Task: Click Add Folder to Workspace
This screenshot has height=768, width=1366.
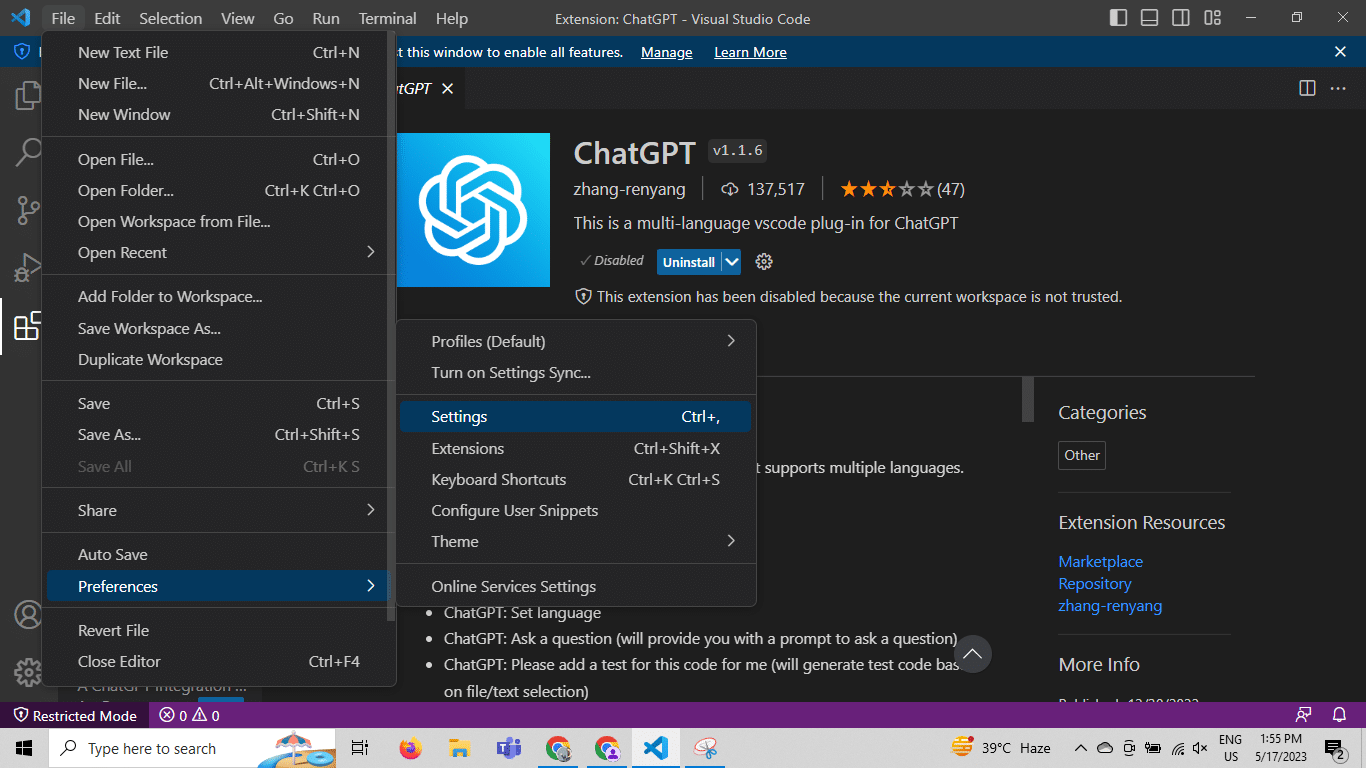Action: point(218,296)
